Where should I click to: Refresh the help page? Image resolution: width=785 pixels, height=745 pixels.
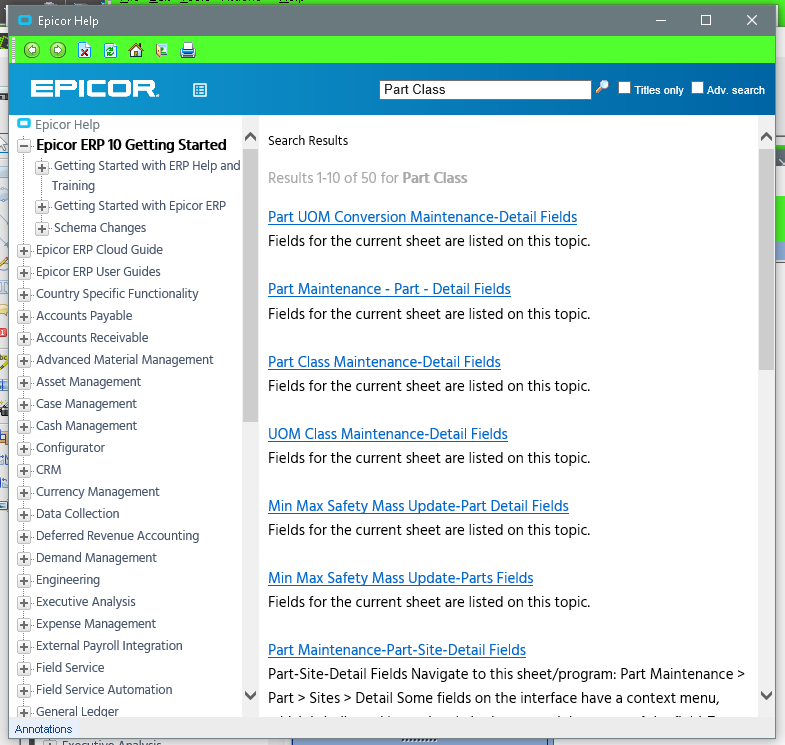click(110, 50)
